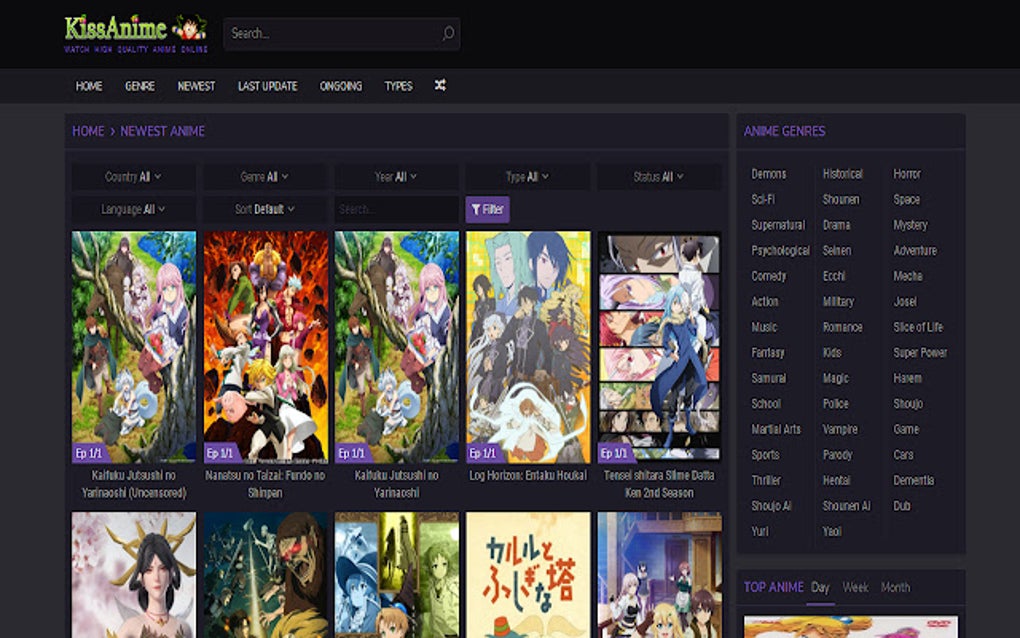
Task: Expand the Year dropdown
Action: 395,176
